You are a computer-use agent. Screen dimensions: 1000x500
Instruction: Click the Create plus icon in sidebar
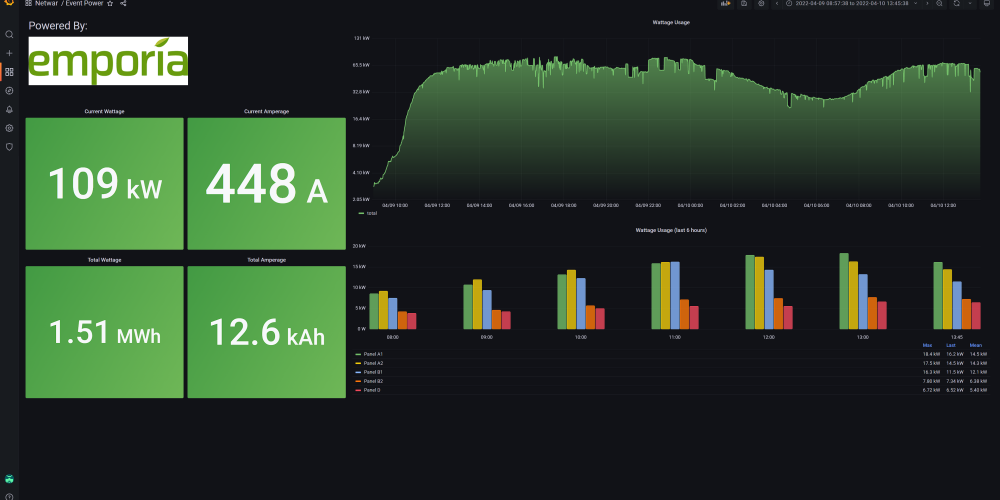click(9, 53)
